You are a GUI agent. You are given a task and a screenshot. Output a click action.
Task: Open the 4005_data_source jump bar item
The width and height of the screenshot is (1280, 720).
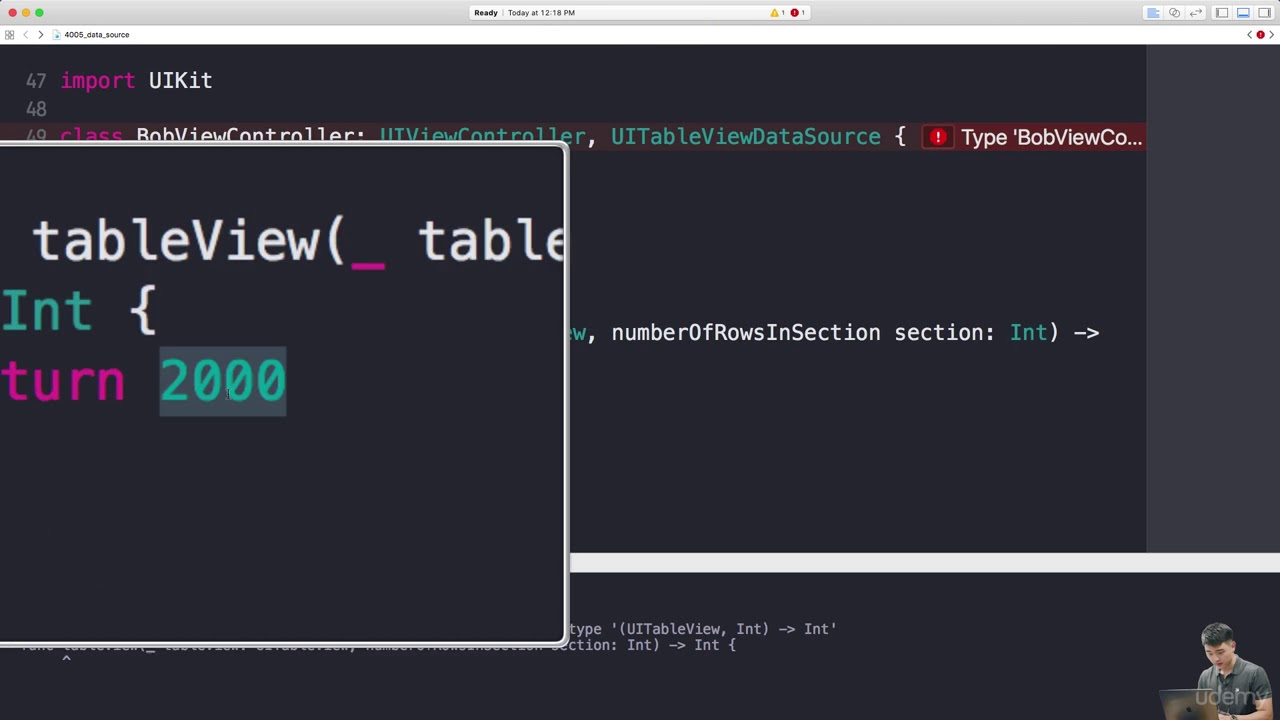coord(91,35)
